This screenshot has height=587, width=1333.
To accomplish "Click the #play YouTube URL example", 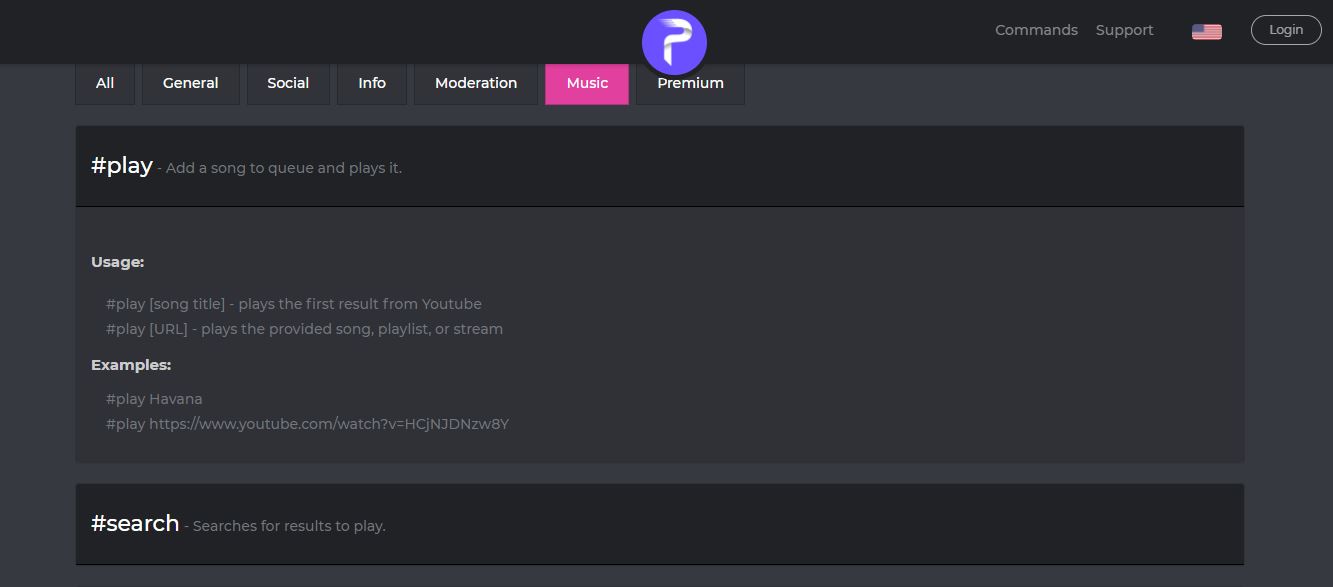I will coord(307,424).
